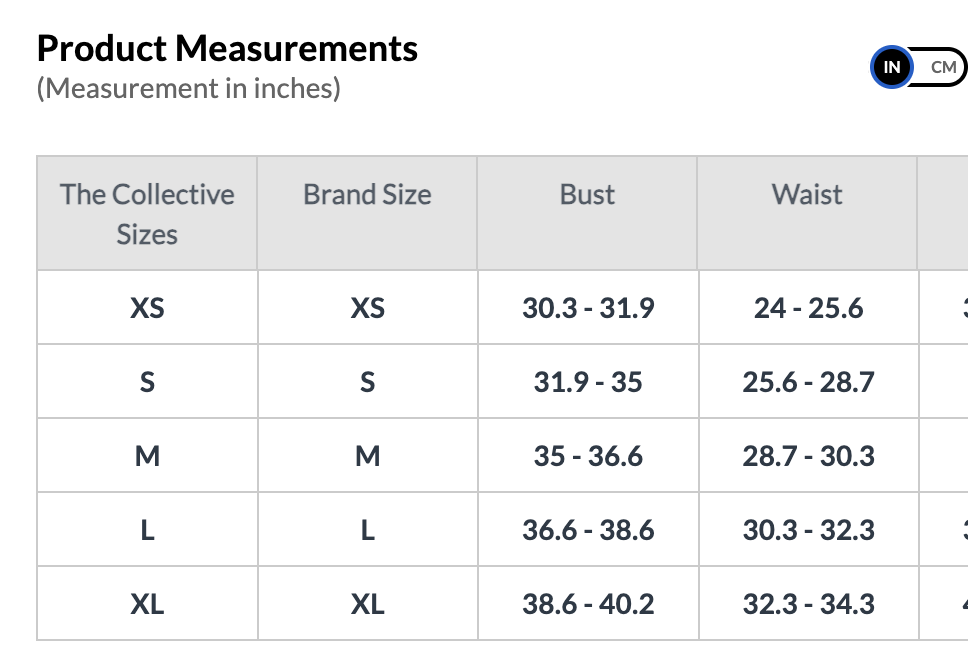This screenshot has height=666, width=968.
Task: Select the XS row Collective size cell
Action: click(x=147, y=308)
